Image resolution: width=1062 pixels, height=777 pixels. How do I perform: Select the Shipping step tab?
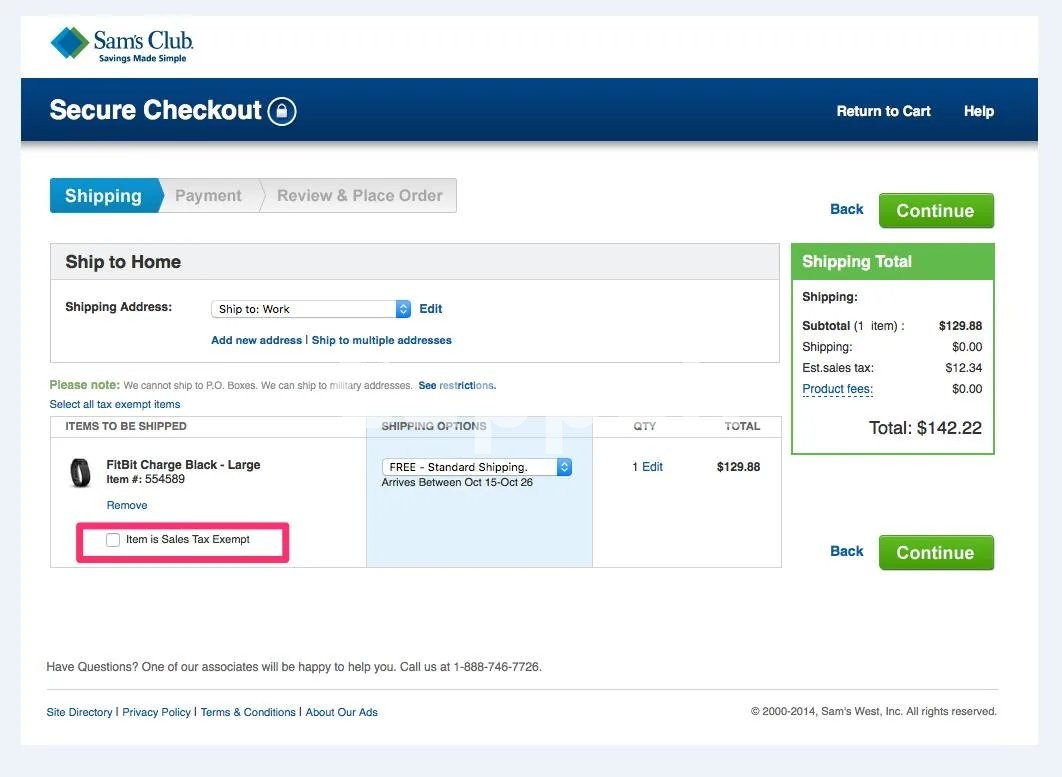103,196
